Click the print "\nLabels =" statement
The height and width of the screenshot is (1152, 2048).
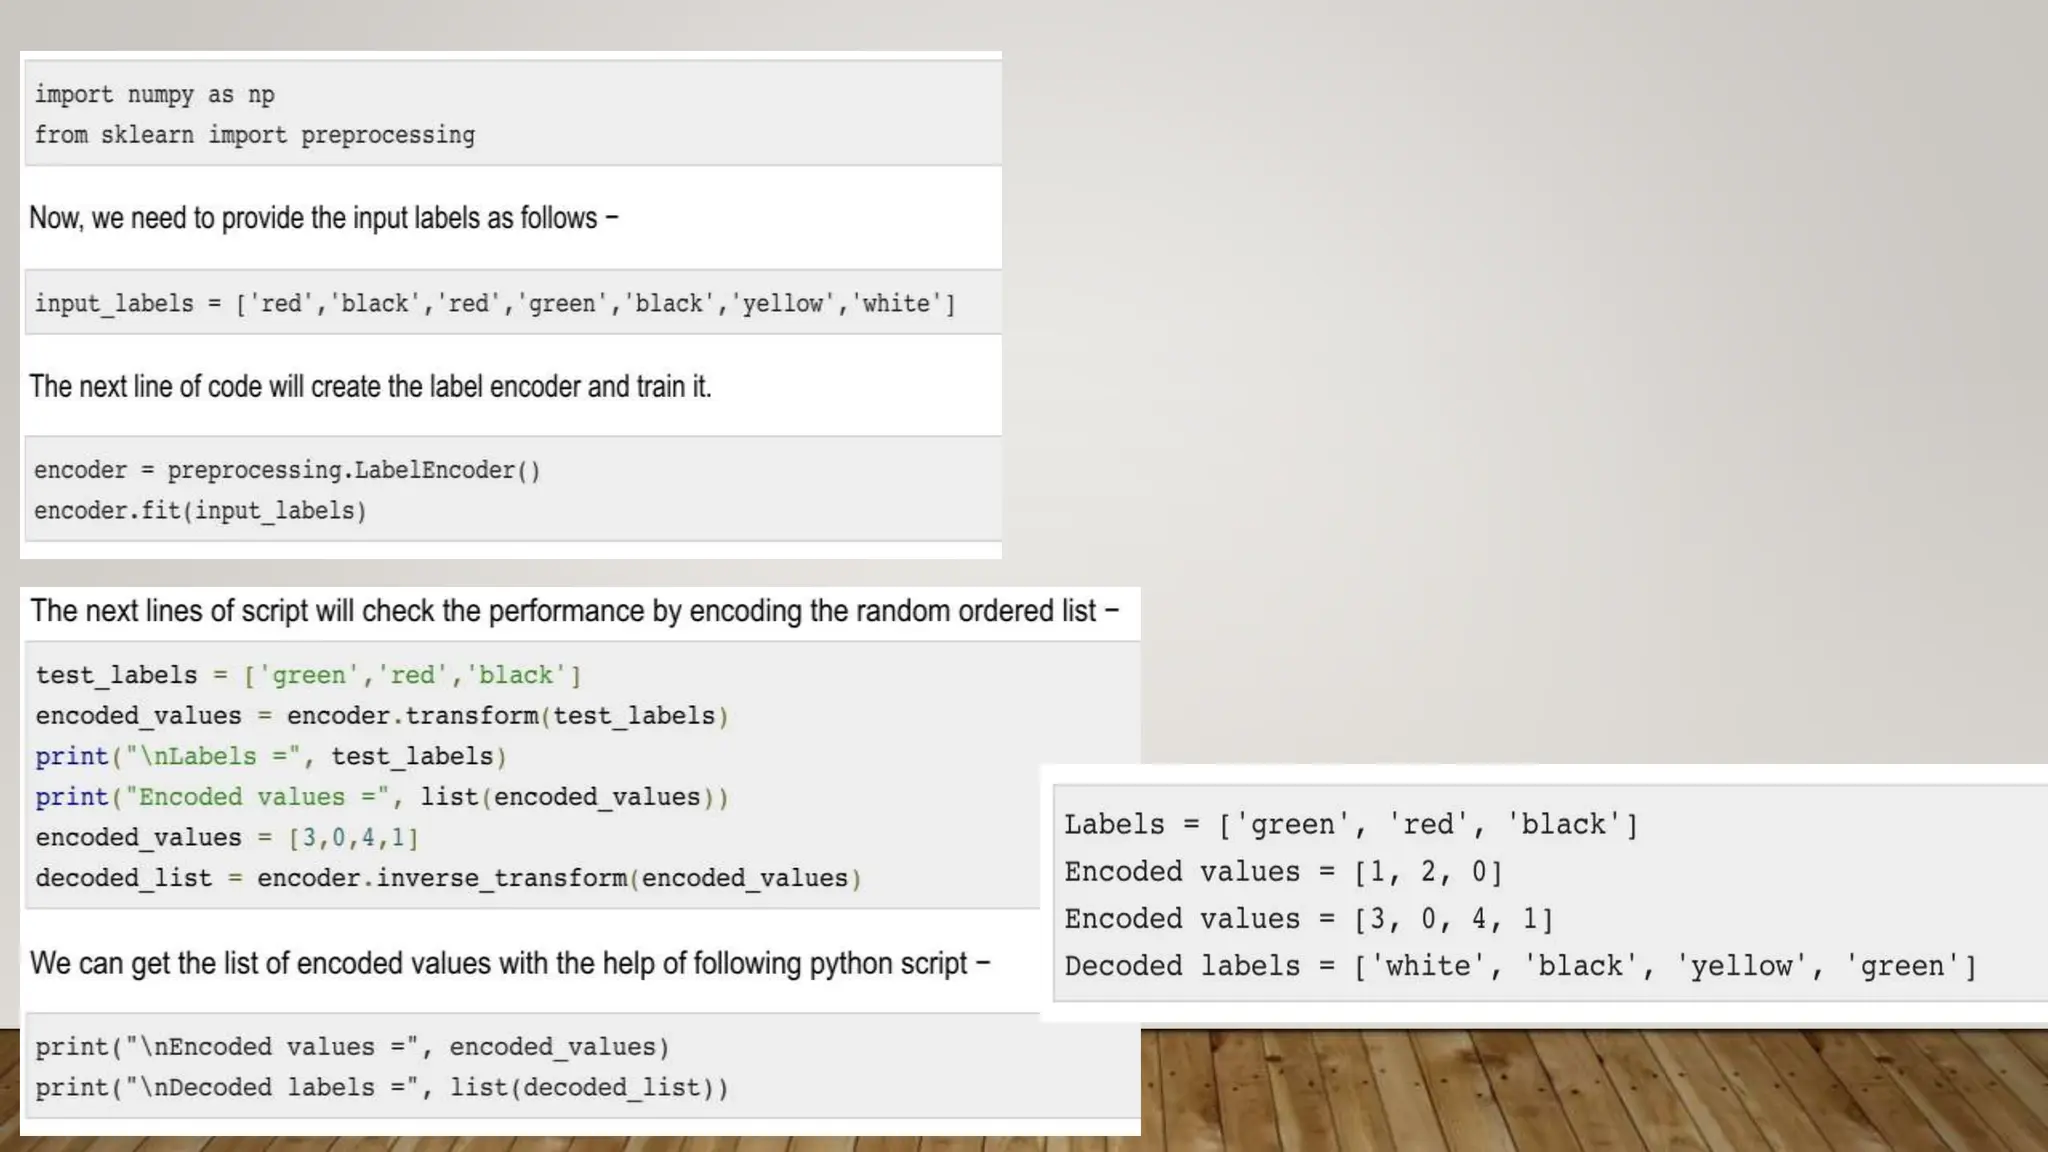coord(271,756)
